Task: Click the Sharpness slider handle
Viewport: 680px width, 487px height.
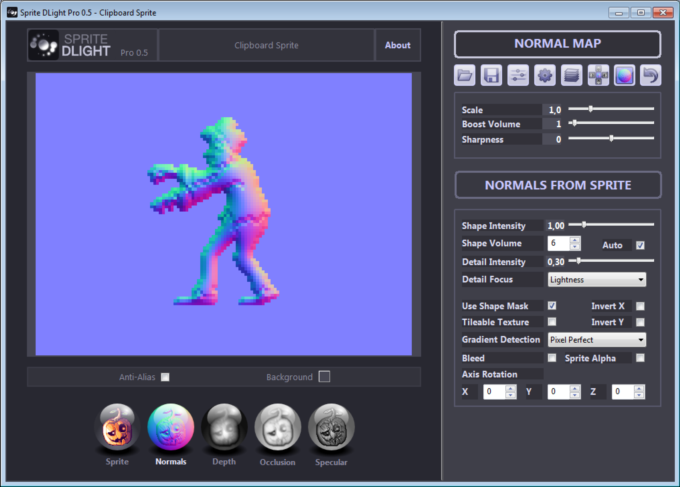Action: coord(611,138)
